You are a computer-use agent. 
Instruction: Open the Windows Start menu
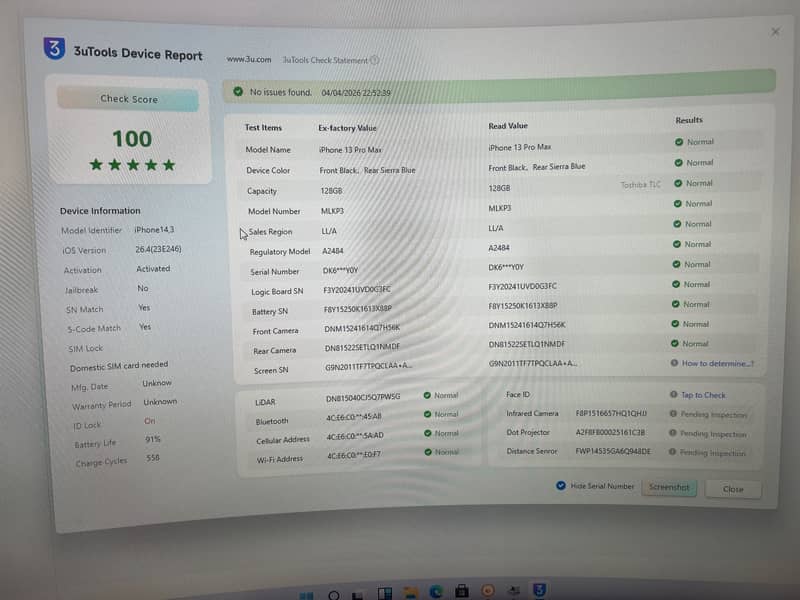306,595
